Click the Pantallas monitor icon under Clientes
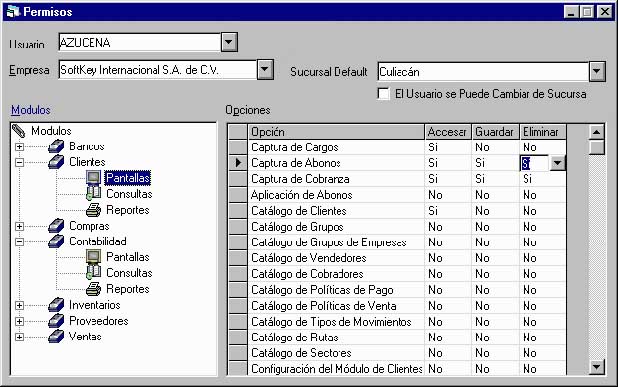This screenshot has height=387, width=618. point(93,178)
